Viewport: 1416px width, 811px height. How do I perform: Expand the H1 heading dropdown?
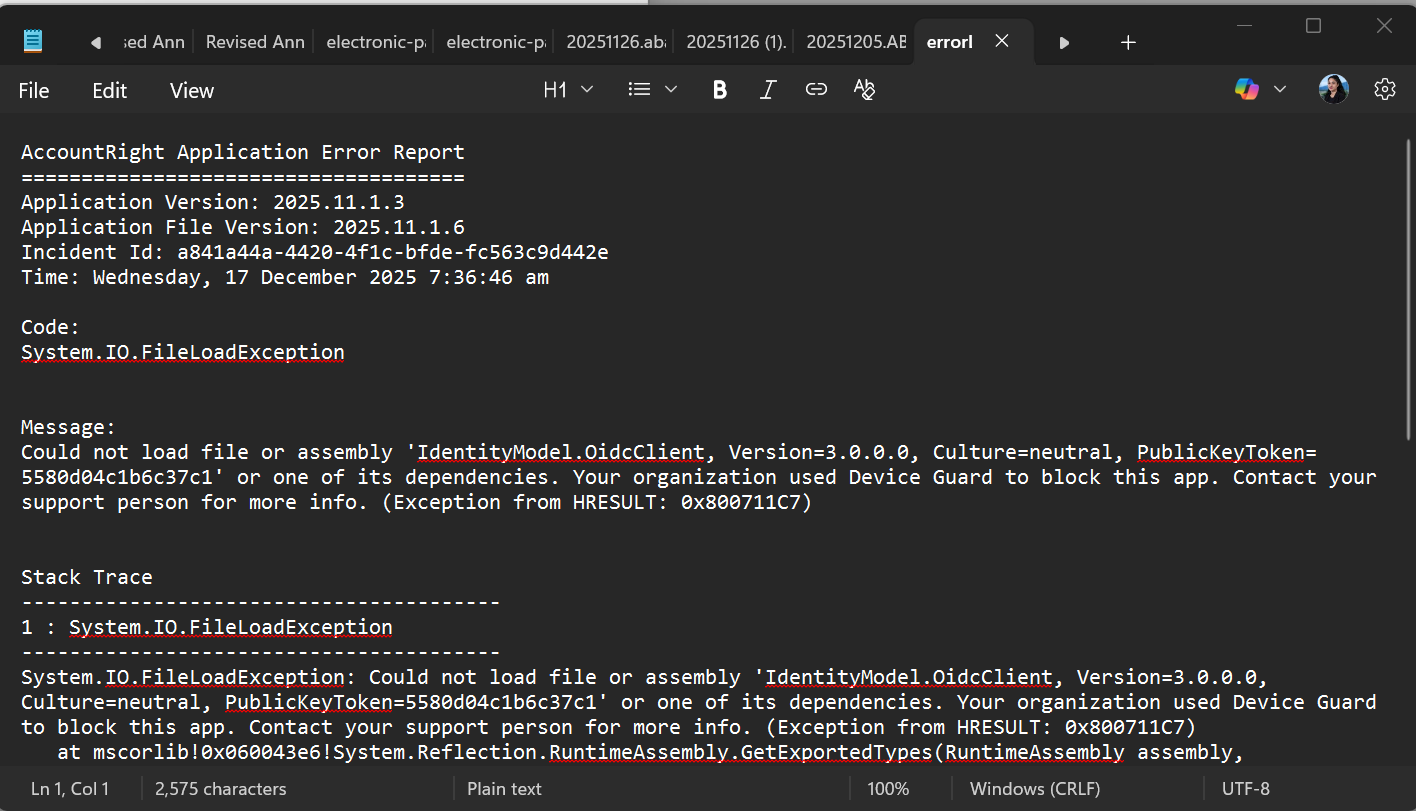click(x=568, y=90)
